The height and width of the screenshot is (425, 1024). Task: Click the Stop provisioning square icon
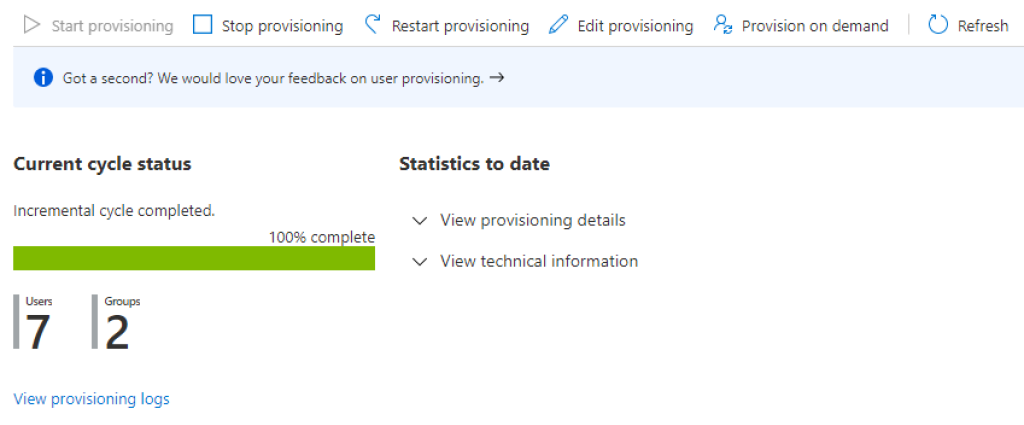pos(203,26)
